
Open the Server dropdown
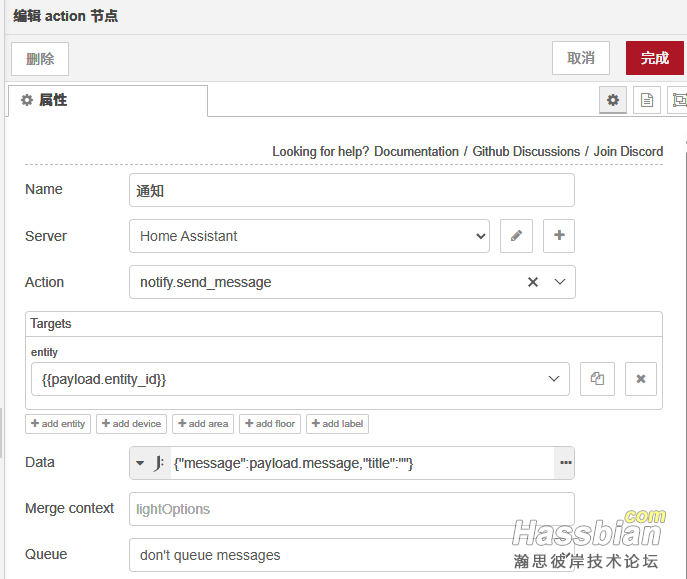coord(309,236)
